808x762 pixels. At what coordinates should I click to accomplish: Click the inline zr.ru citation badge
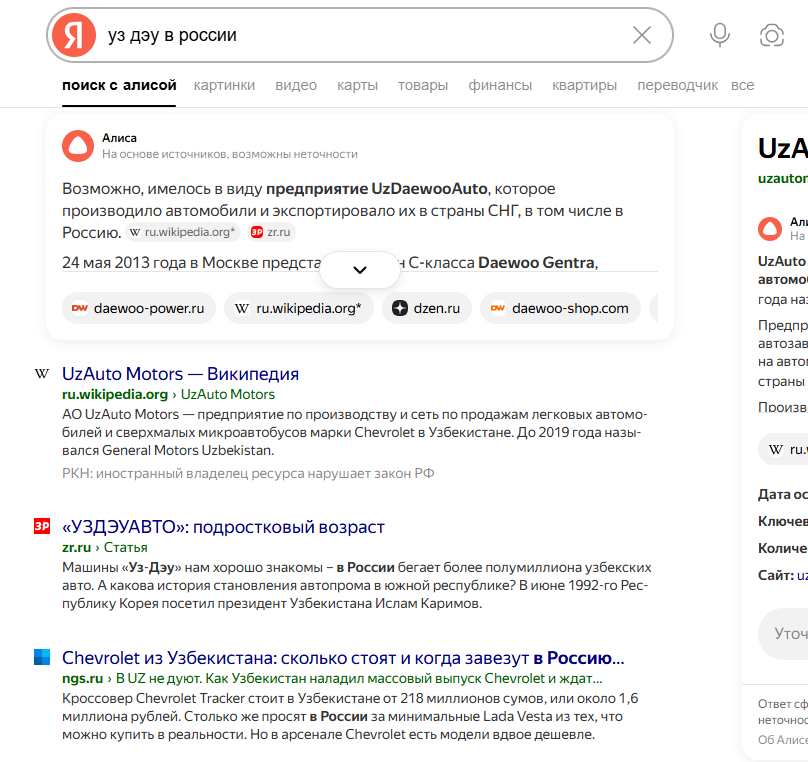coord(272,232)
